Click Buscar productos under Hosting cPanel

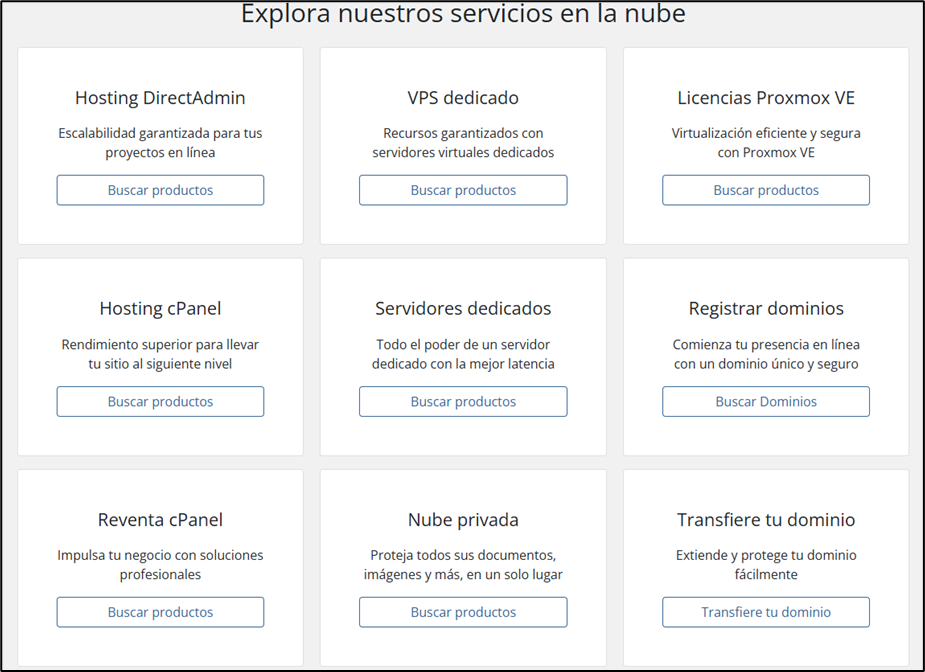[160, 401]
